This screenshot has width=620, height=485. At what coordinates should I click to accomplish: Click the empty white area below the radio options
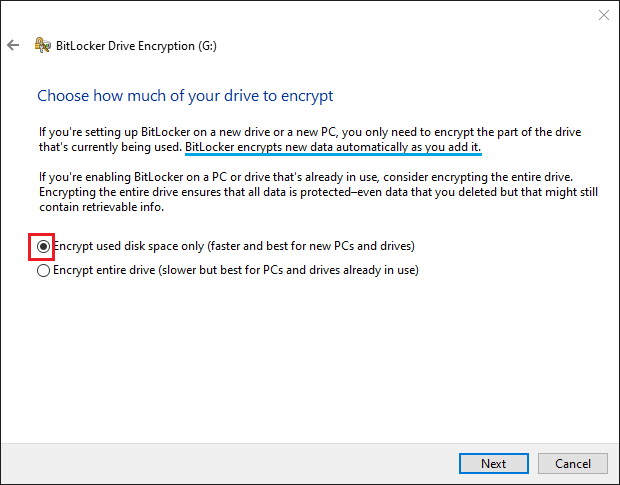point(310,356)
